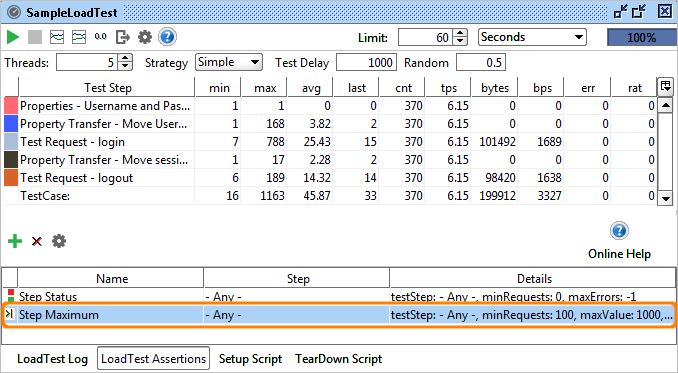The height and width of the screenshot is (373, 678).
Task: Click the orange swatch for logout step
Action: [11, 178]
